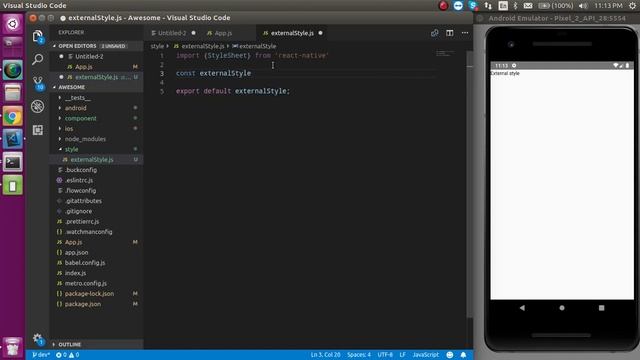Select App.js in Open Editors list
Image resolution: width=640 pixels, height=360 pixels.
click(96, 67)
